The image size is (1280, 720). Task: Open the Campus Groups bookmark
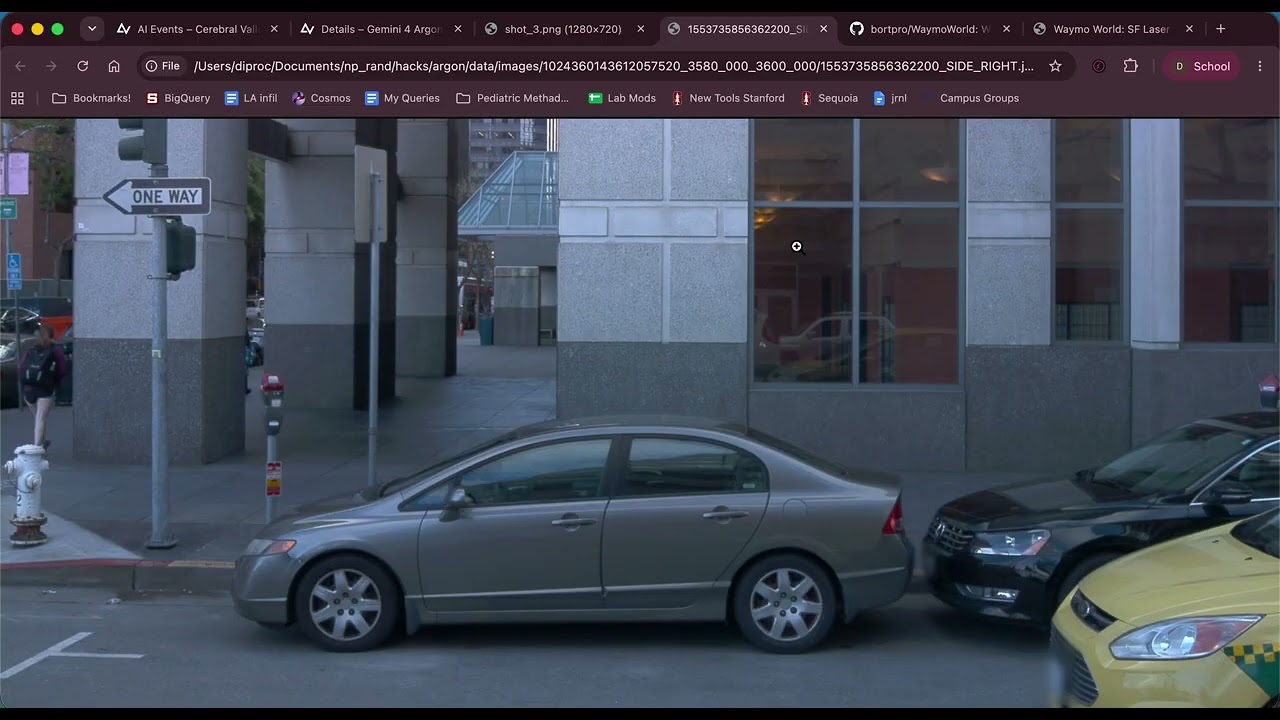click(969, 98)
